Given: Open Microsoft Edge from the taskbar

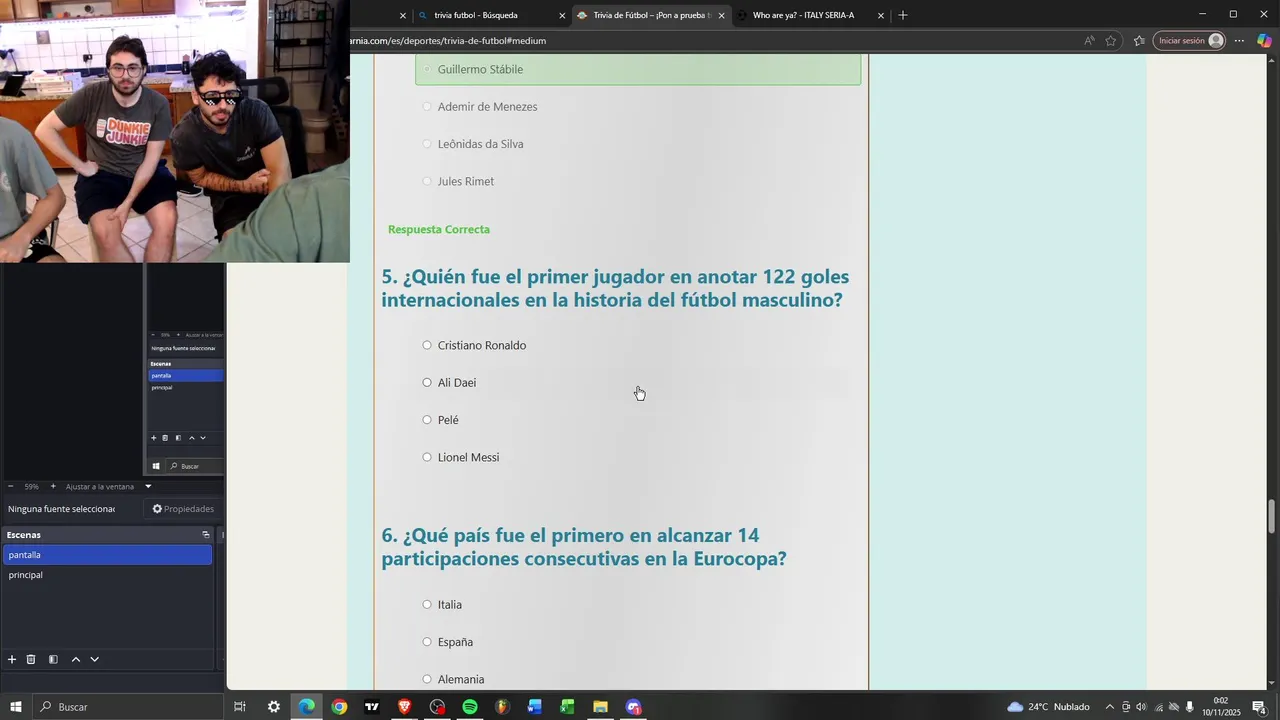Looking at the screenshot, I should 306,707.
